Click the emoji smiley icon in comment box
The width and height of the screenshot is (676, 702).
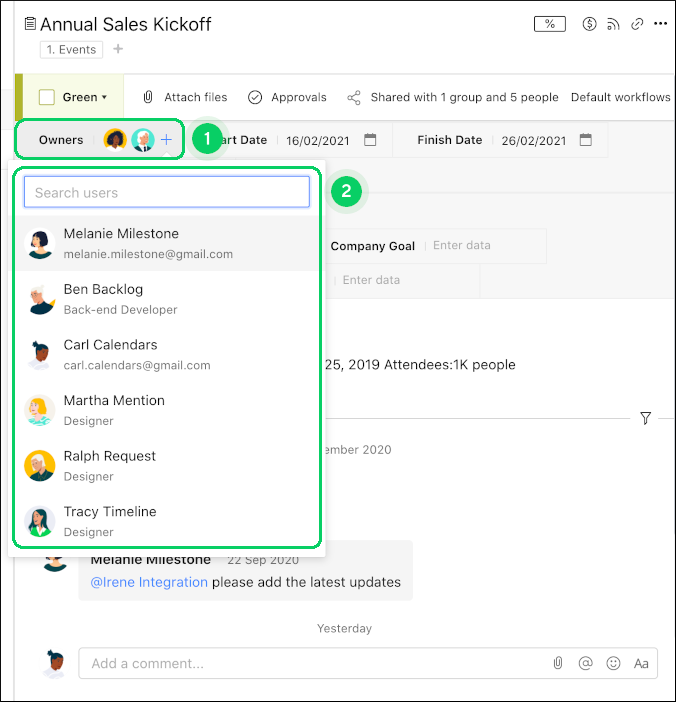[613, 663]
